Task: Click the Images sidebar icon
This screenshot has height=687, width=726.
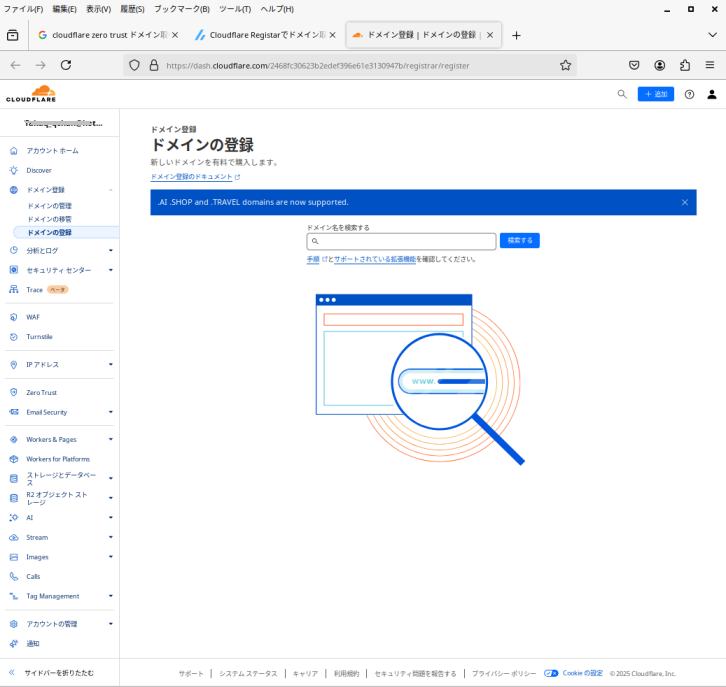Action: coord(14,557)
